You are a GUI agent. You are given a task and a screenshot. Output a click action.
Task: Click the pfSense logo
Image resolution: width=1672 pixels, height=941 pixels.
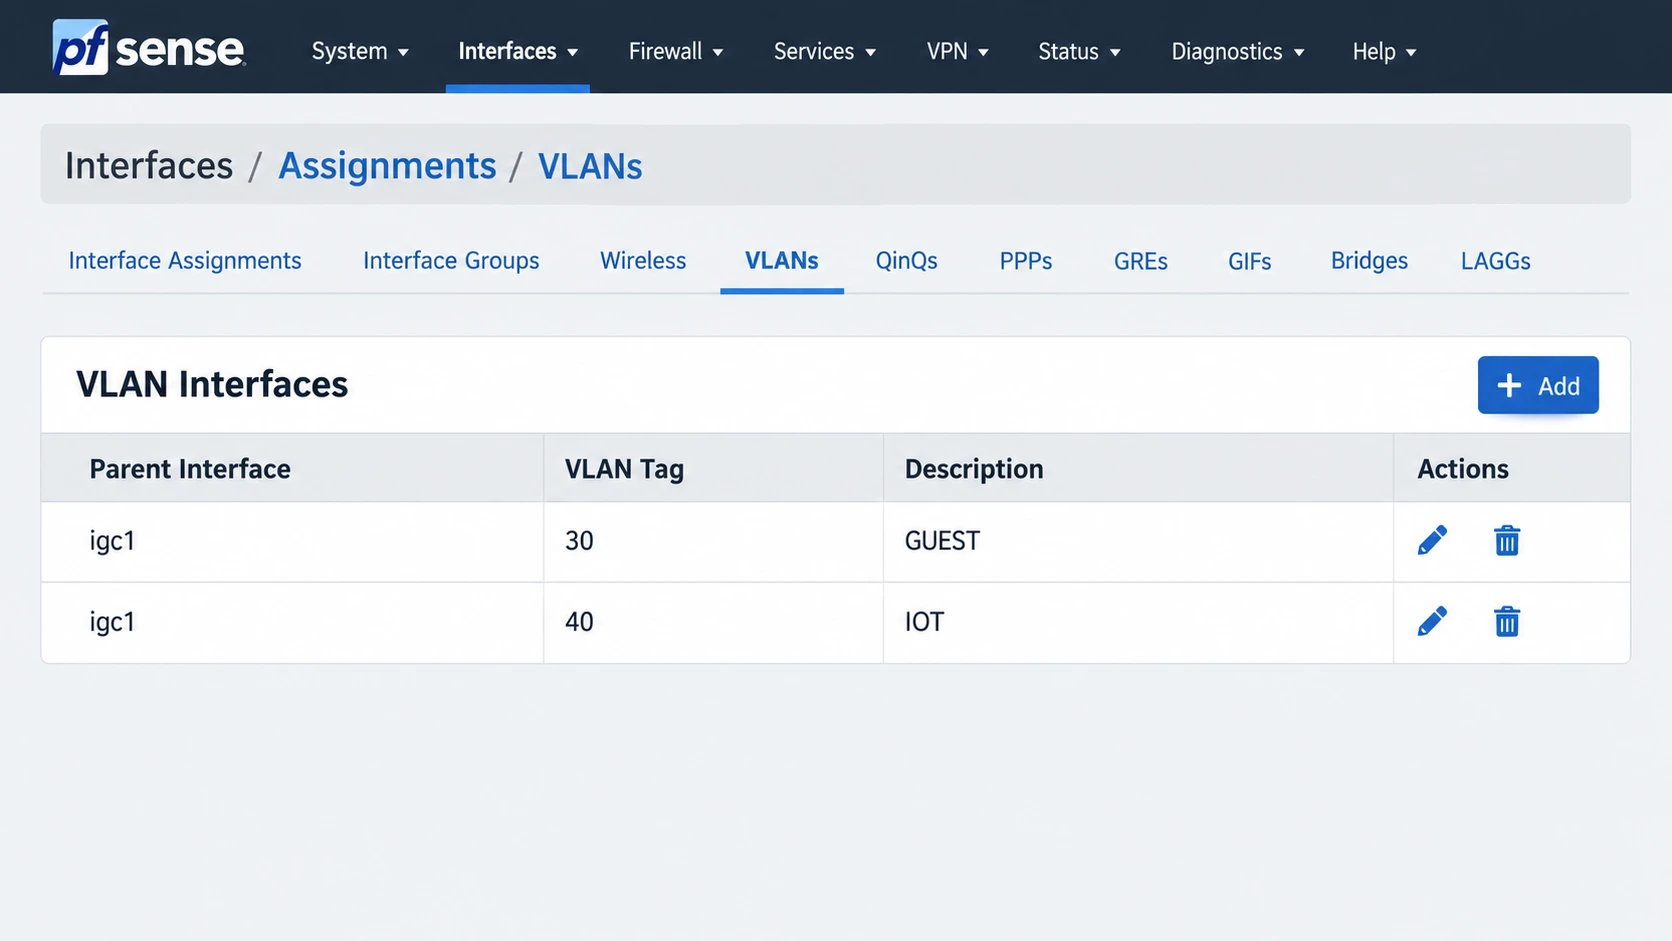pyautogui.click(x=149, y=48)
